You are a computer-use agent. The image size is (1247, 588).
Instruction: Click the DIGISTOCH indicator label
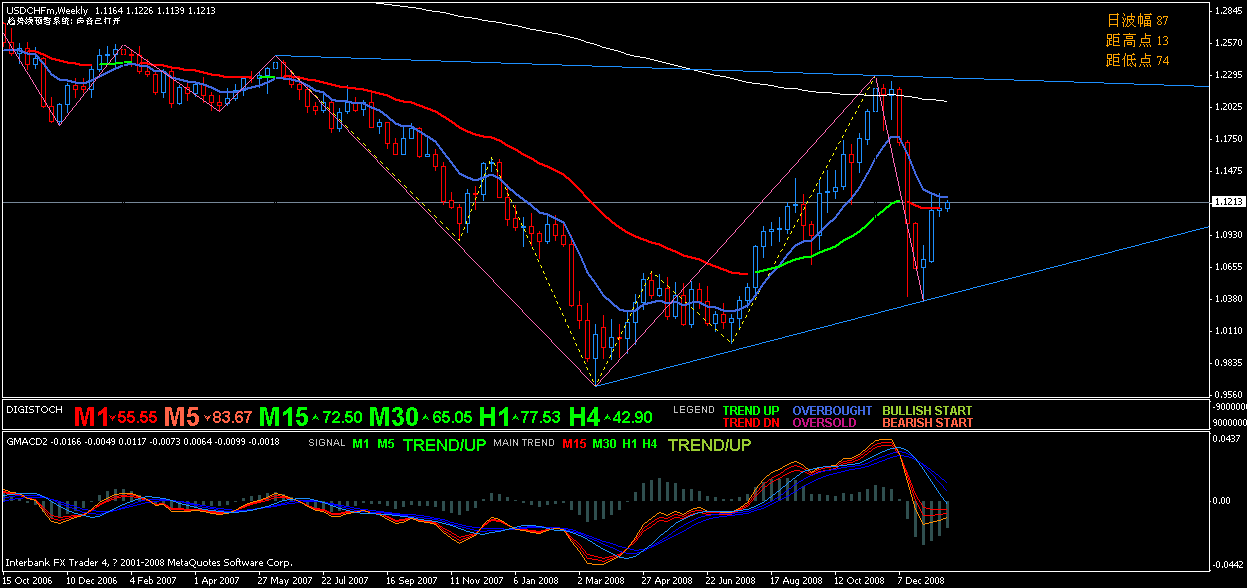click(x=35, y=410)
